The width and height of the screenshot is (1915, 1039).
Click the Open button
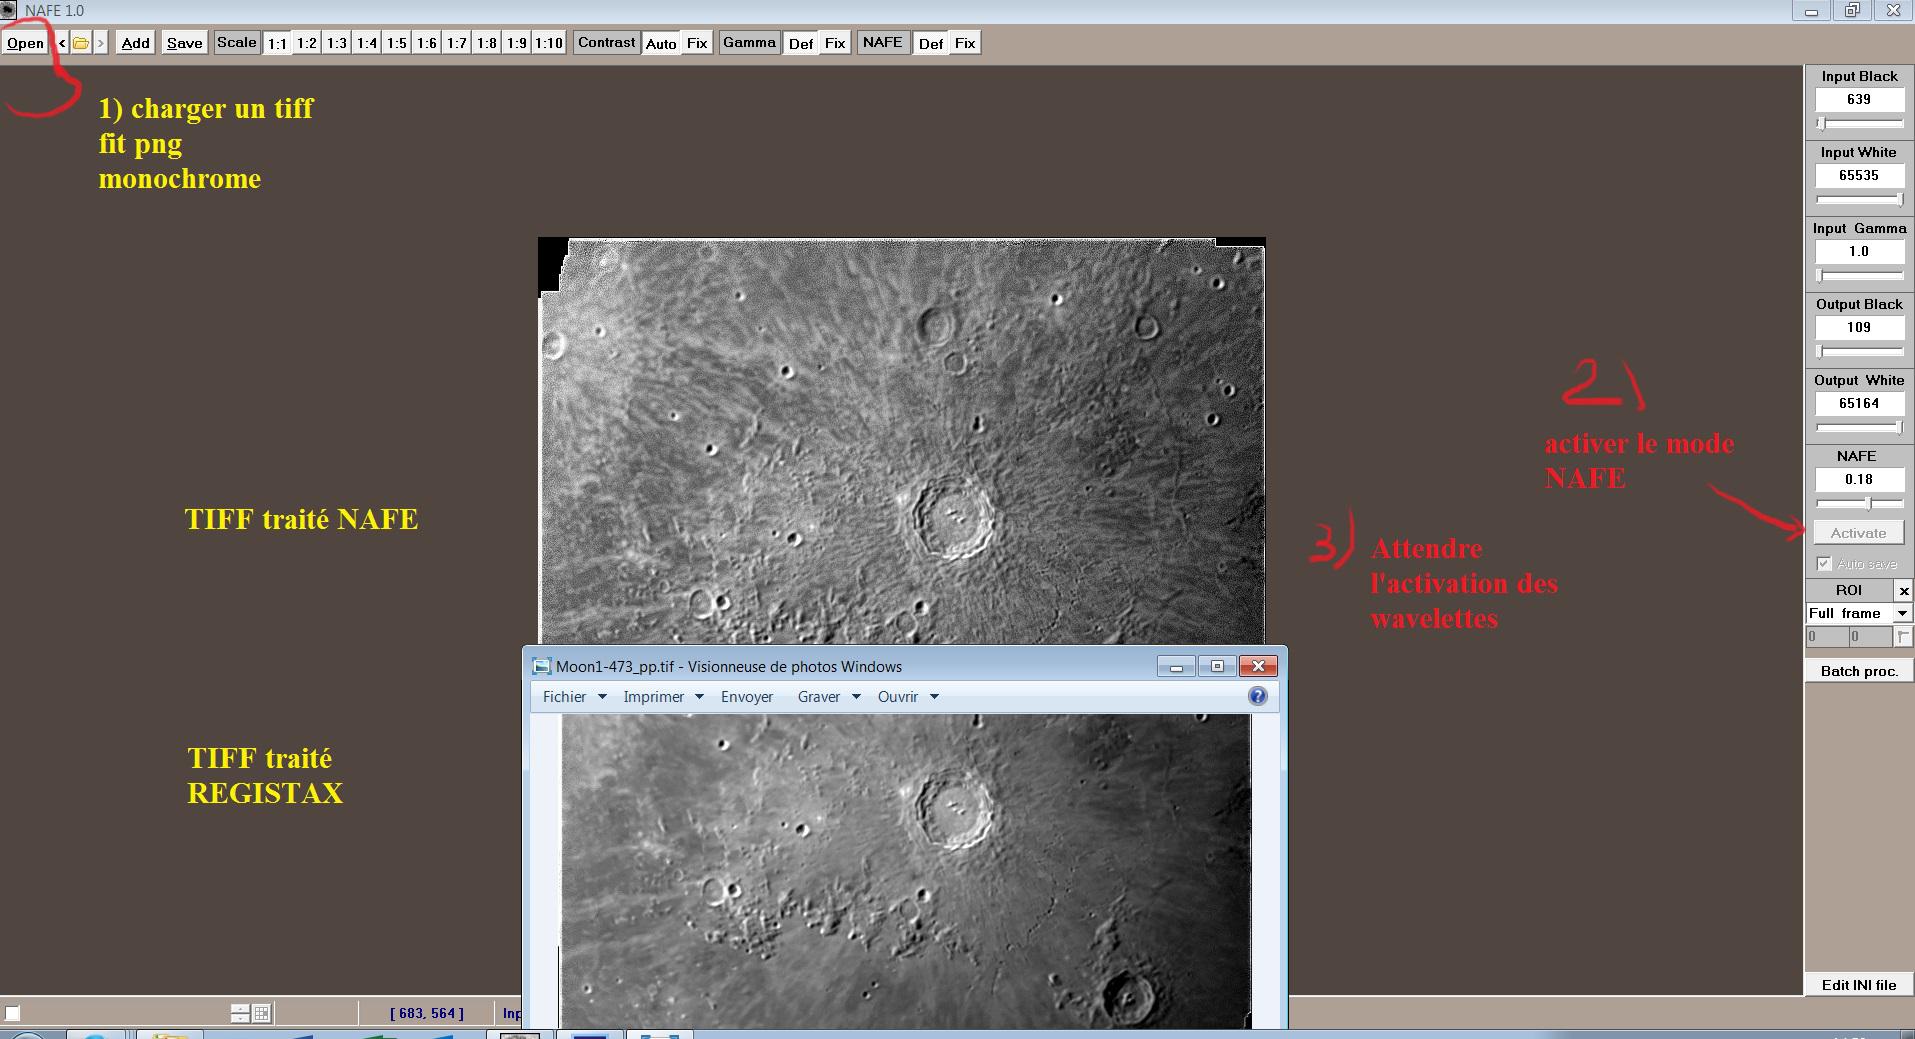[26, 43]
